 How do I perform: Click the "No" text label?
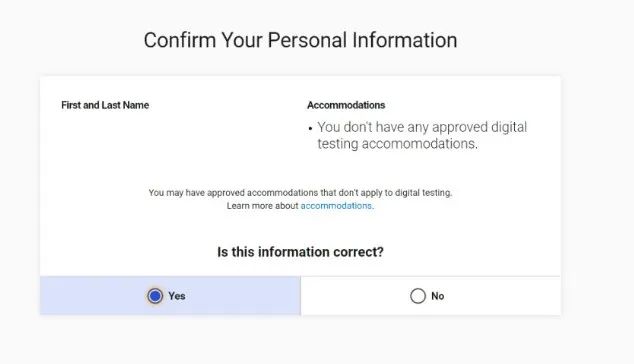(437, 296)
